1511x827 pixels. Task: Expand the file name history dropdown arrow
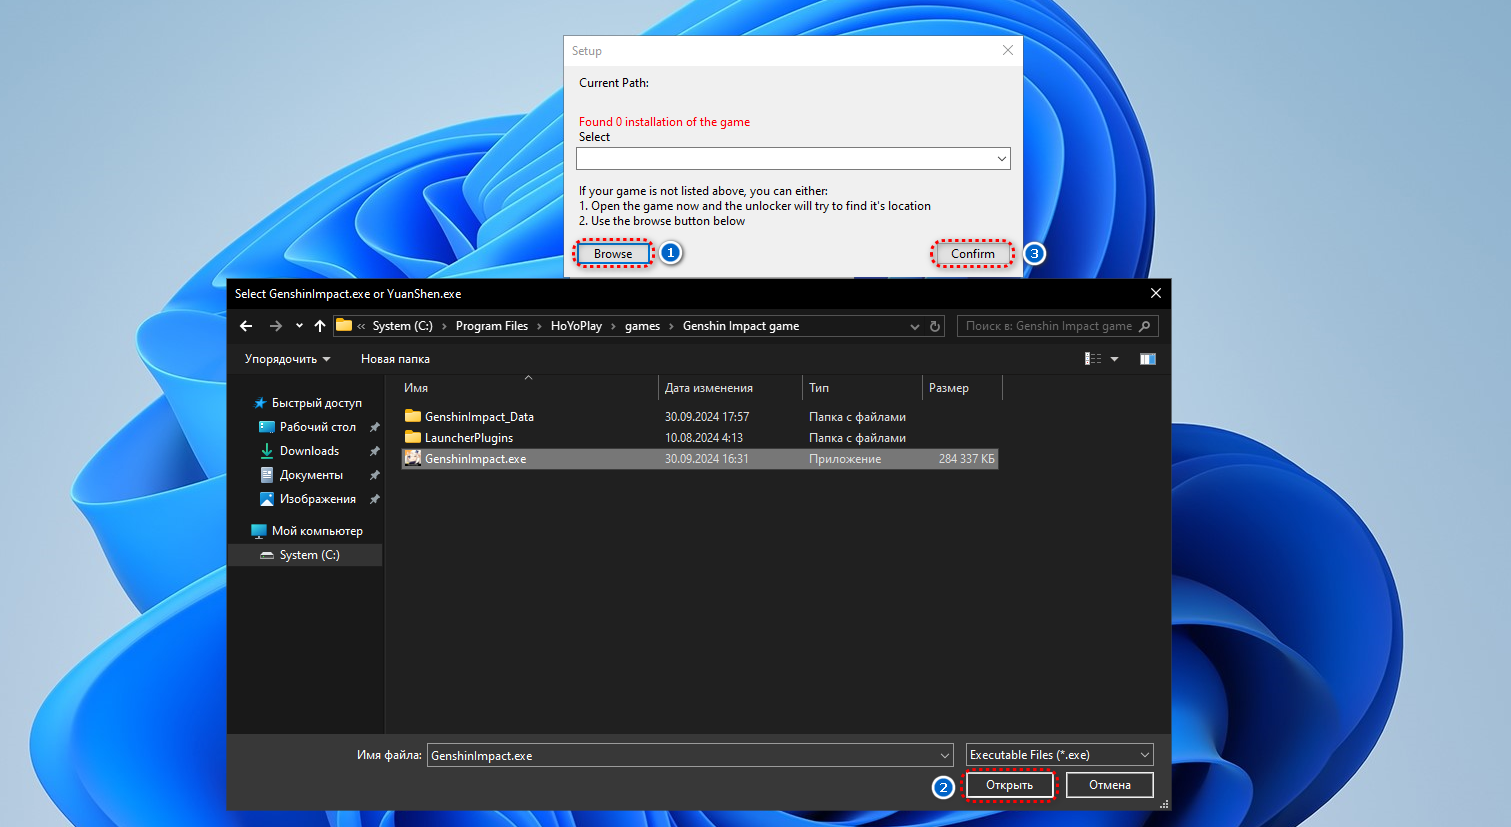click(945, 755)
